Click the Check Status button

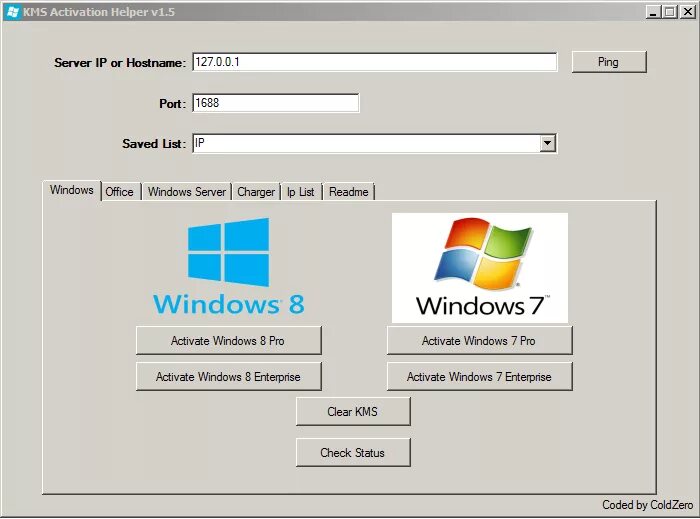pos(353,453)
